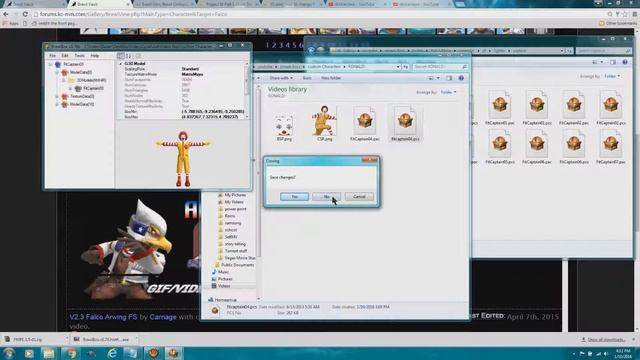The width and height of the screenshot is (640, 360).
Task: Focus the RONALD folder search box
Action: (x=439, y=67)
